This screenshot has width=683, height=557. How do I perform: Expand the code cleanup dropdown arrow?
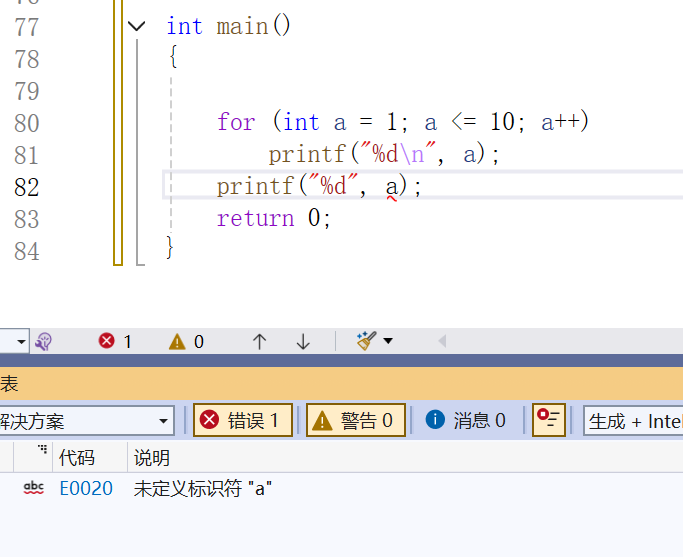pyautogui.click(x=388, y=341)
